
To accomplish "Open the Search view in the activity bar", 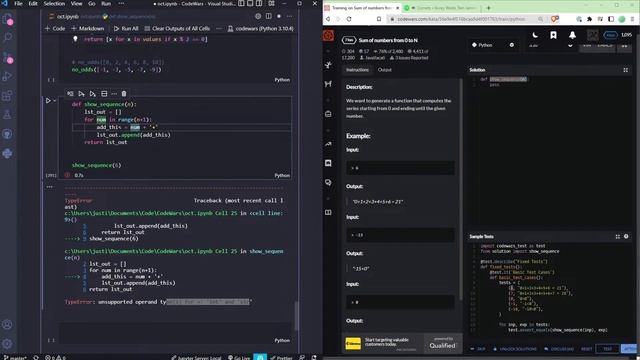I will pyautogui.click(x=7, y=37).
